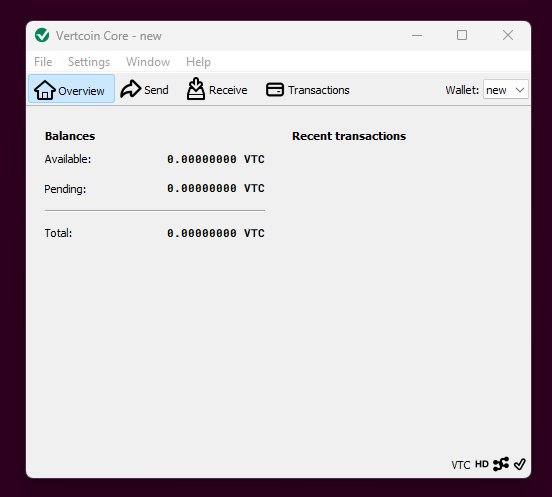552x497 pixels.
Task: Click the Available: label
Action: tap(68, 159)
